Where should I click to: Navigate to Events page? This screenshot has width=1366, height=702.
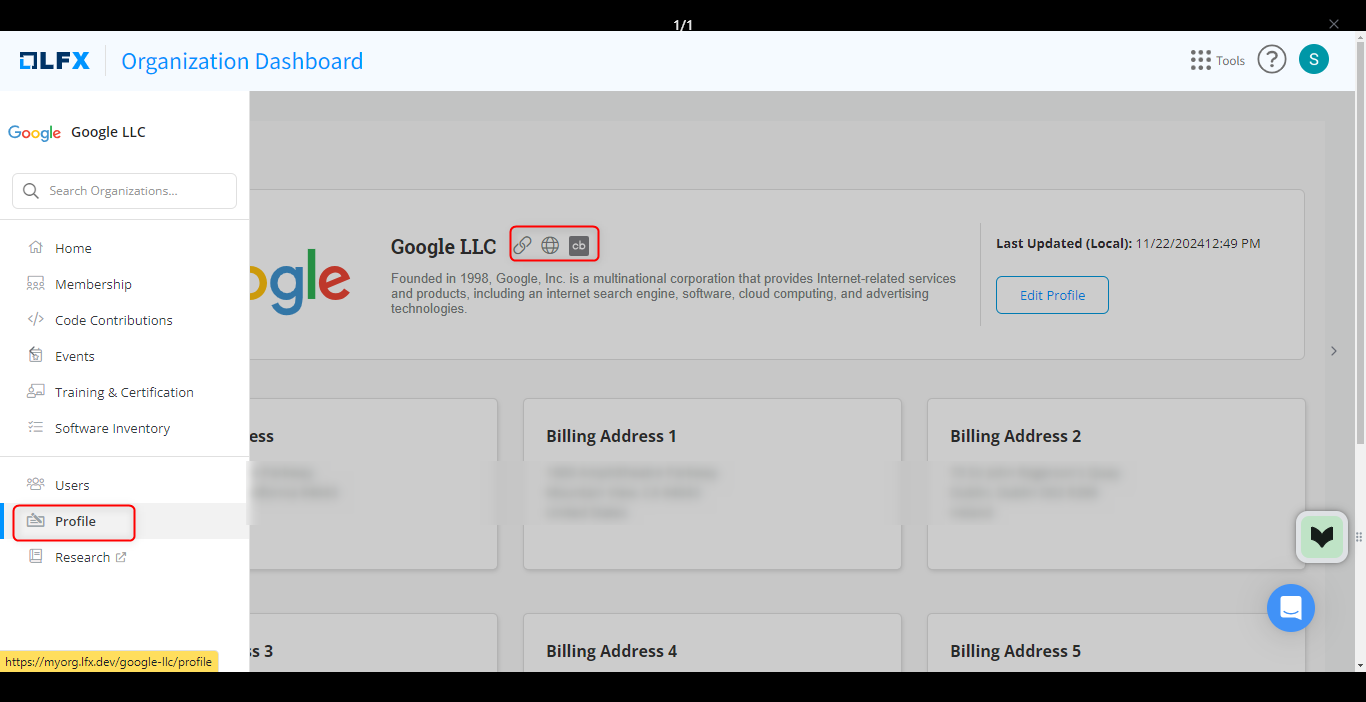(x=75, y=356)
